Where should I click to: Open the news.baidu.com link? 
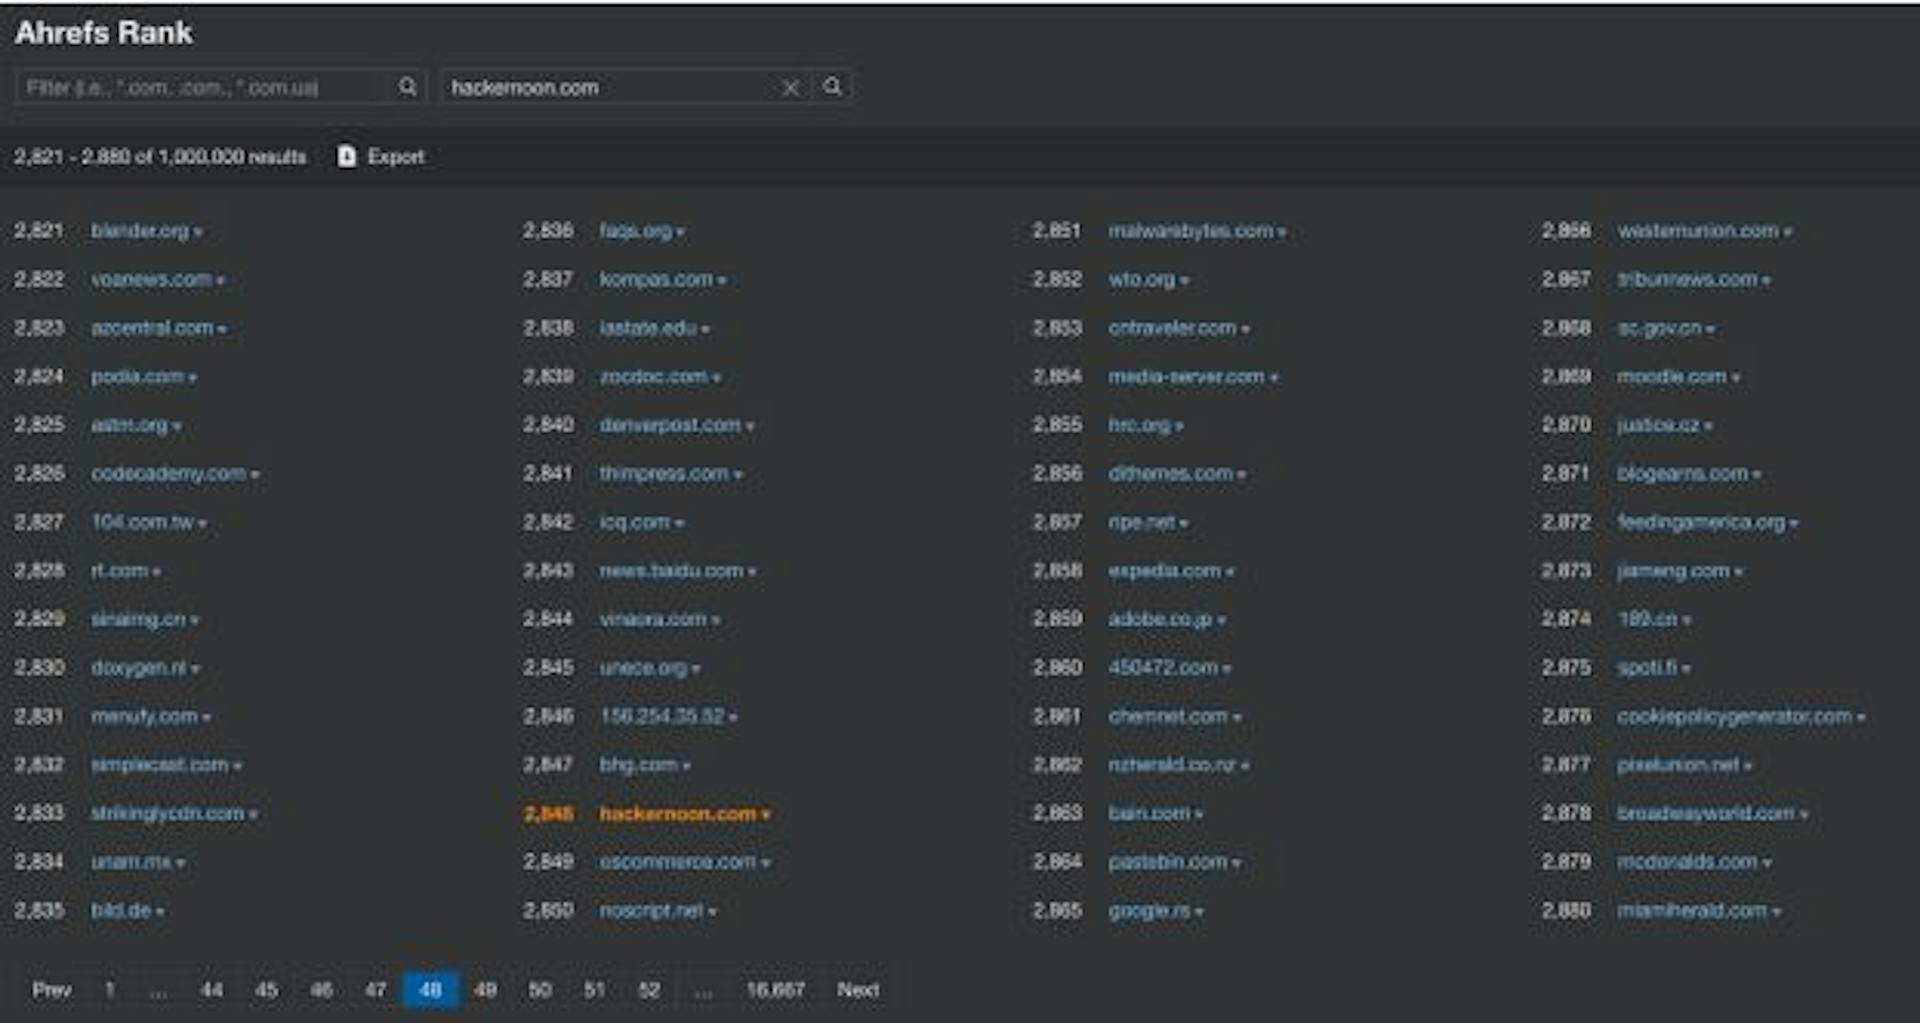click(672, 571)
